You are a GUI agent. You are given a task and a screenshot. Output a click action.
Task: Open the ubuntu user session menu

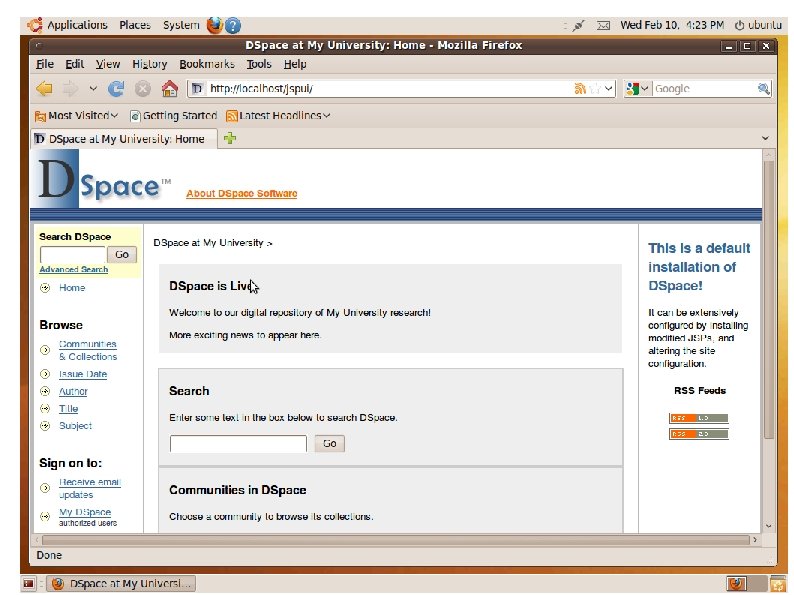point(759,25)
